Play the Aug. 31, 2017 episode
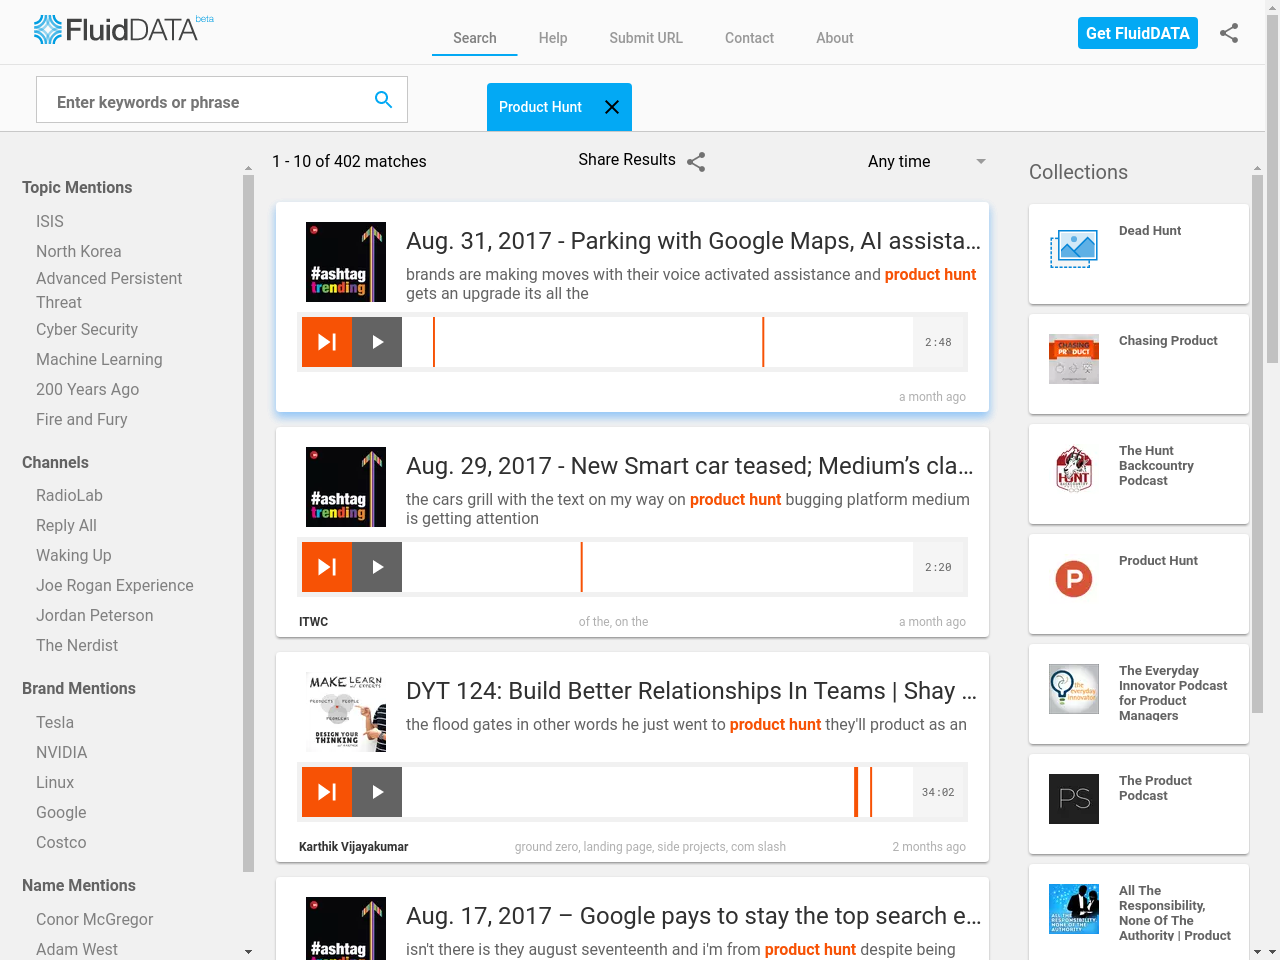Viewport: 1280px width, 960px height. pos(377,342)
